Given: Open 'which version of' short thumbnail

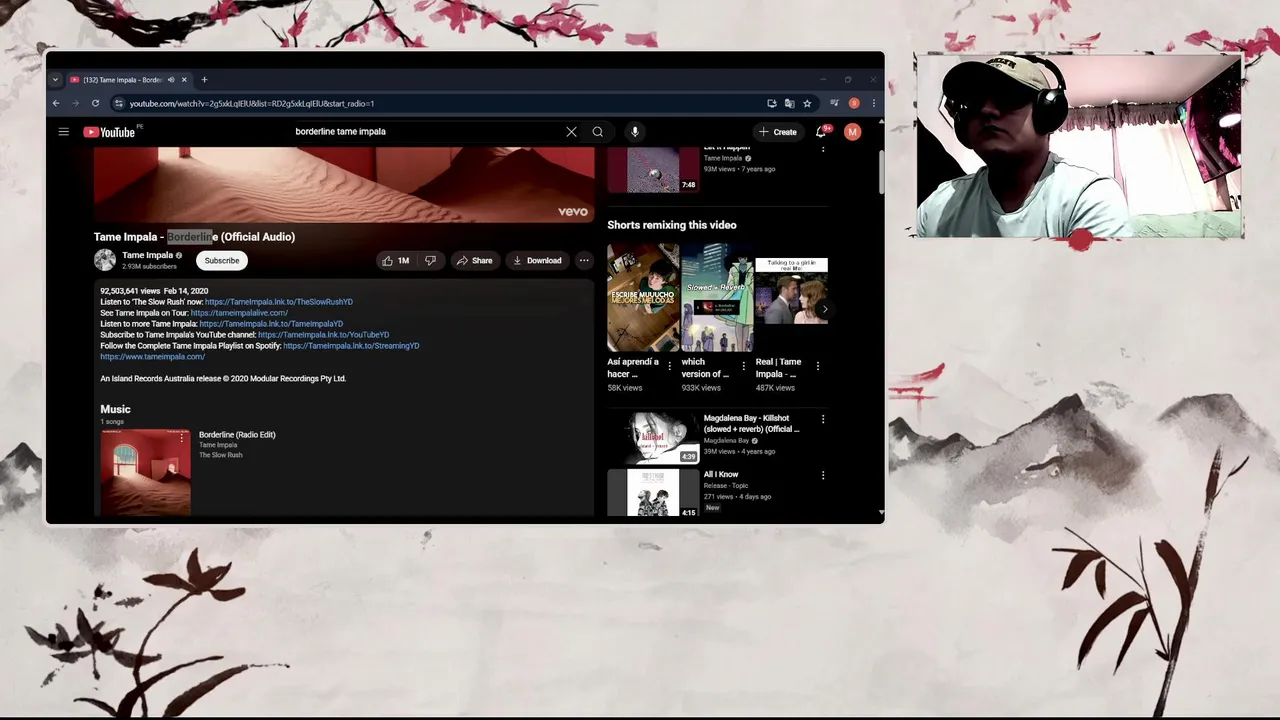Looking at the screenshot, I should (x=717, y=297).
